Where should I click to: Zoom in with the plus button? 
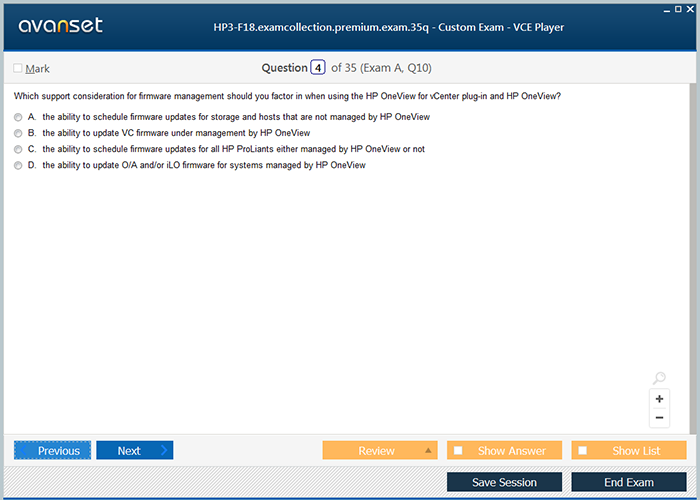659,398
